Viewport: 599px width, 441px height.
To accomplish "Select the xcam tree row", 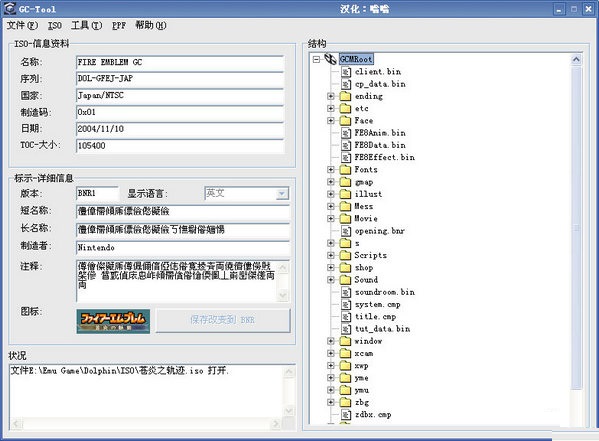I will pos(364,353).
